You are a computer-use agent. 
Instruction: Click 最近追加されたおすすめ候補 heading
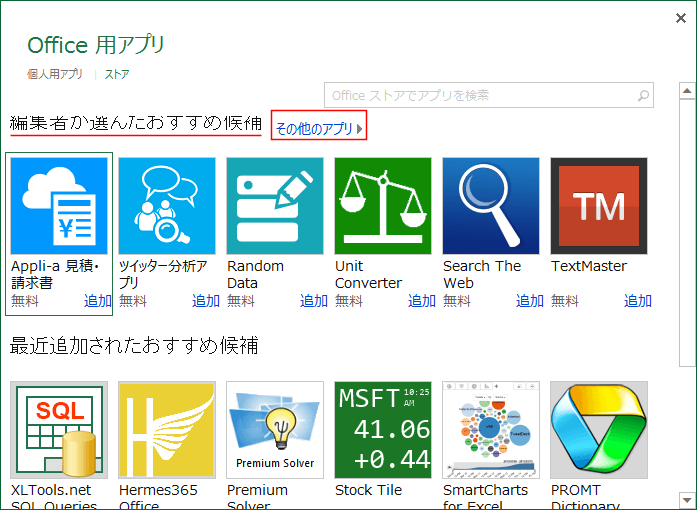[x=134, y=345]
